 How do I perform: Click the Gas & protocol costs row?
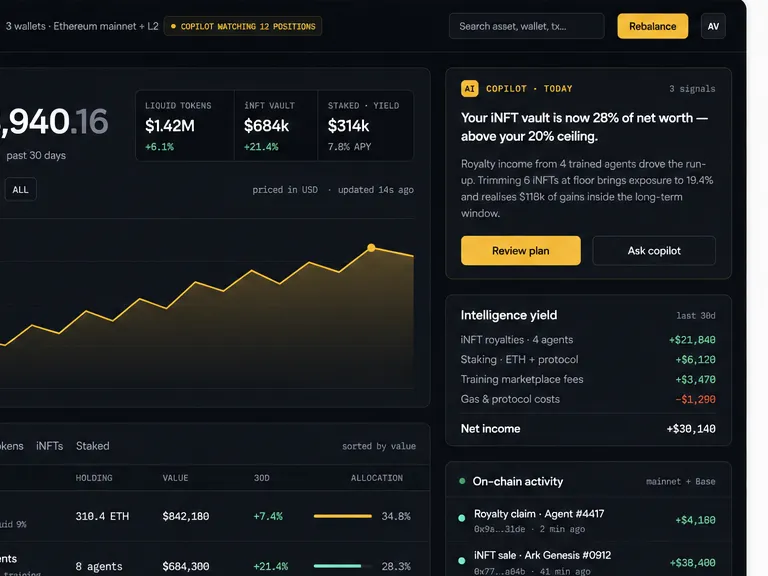click(x=588, y=399)
